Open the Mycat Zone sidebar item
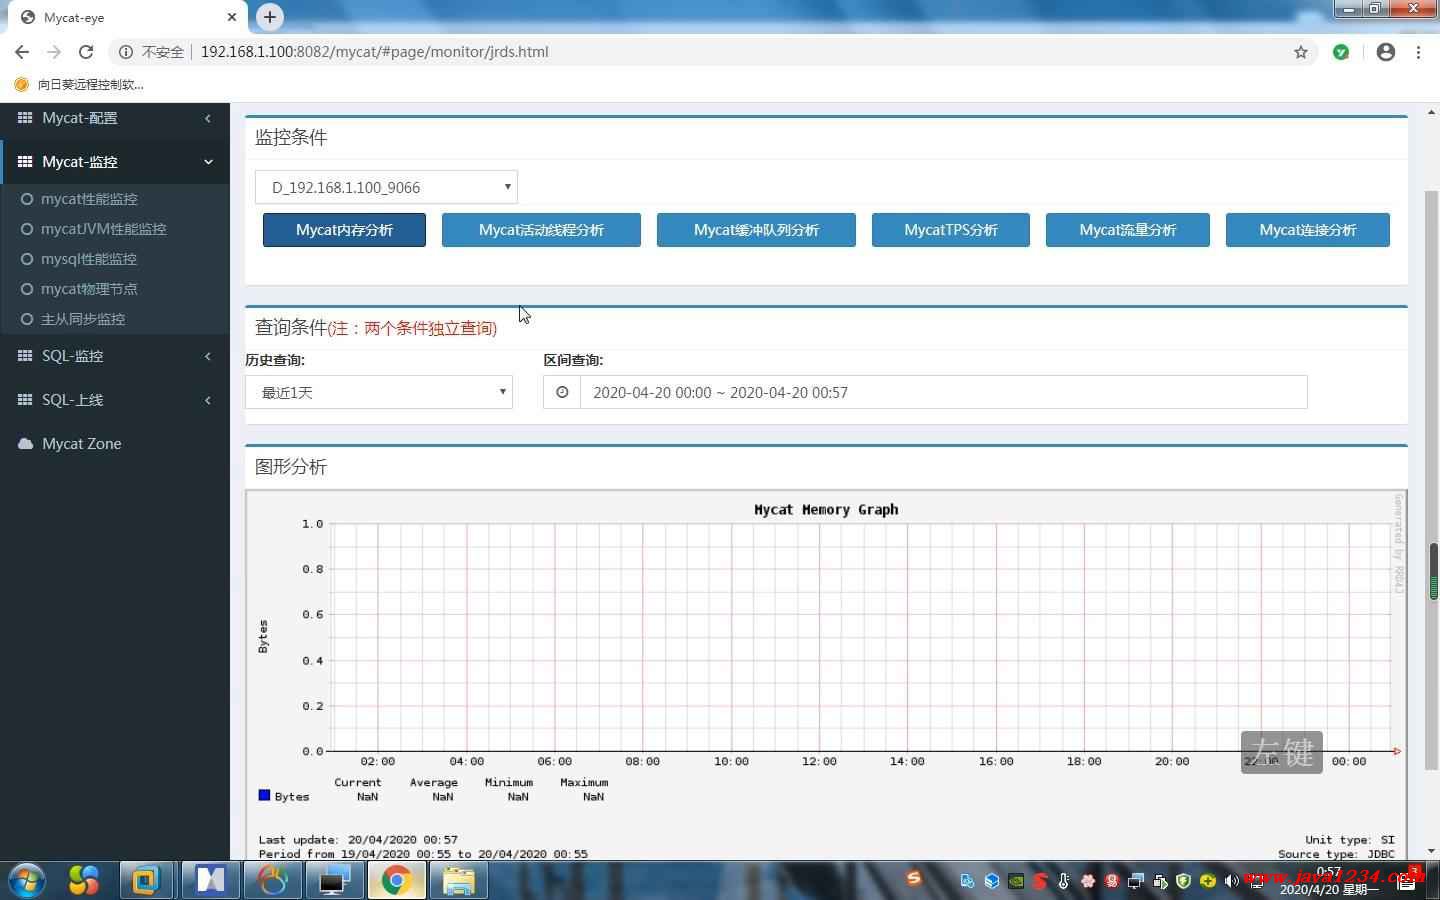The image size is (1440, 900). pyautogui.click(x=115, y=444)
